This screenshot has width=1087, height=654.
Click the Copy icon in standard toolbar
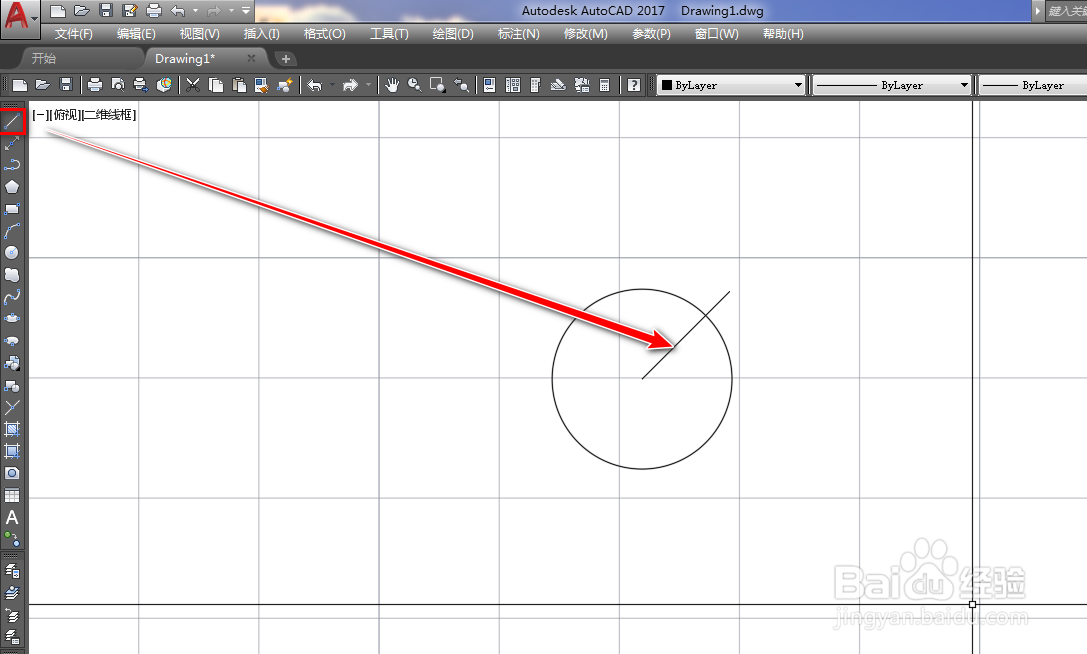click(216, 85)
